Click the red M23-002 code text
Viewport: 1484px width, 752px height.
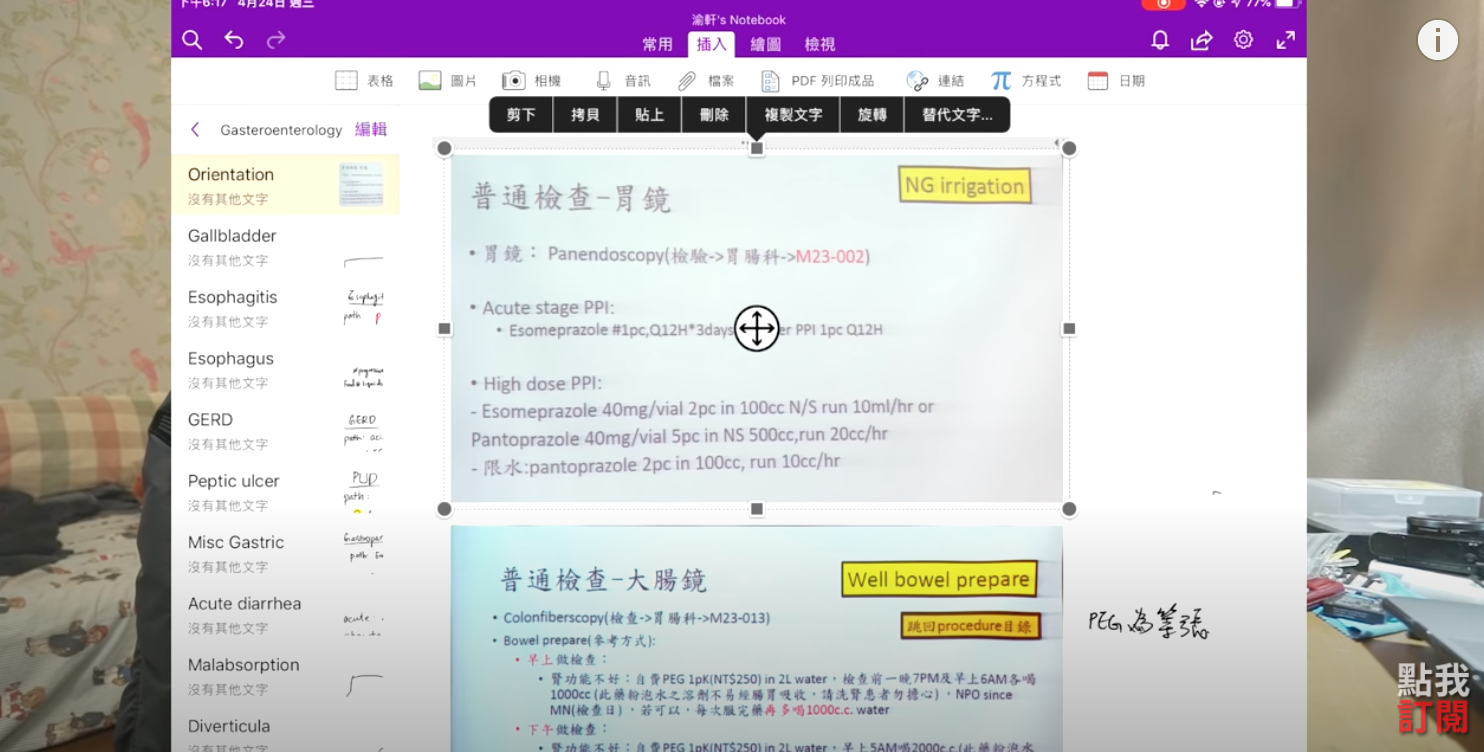[830, 256]
